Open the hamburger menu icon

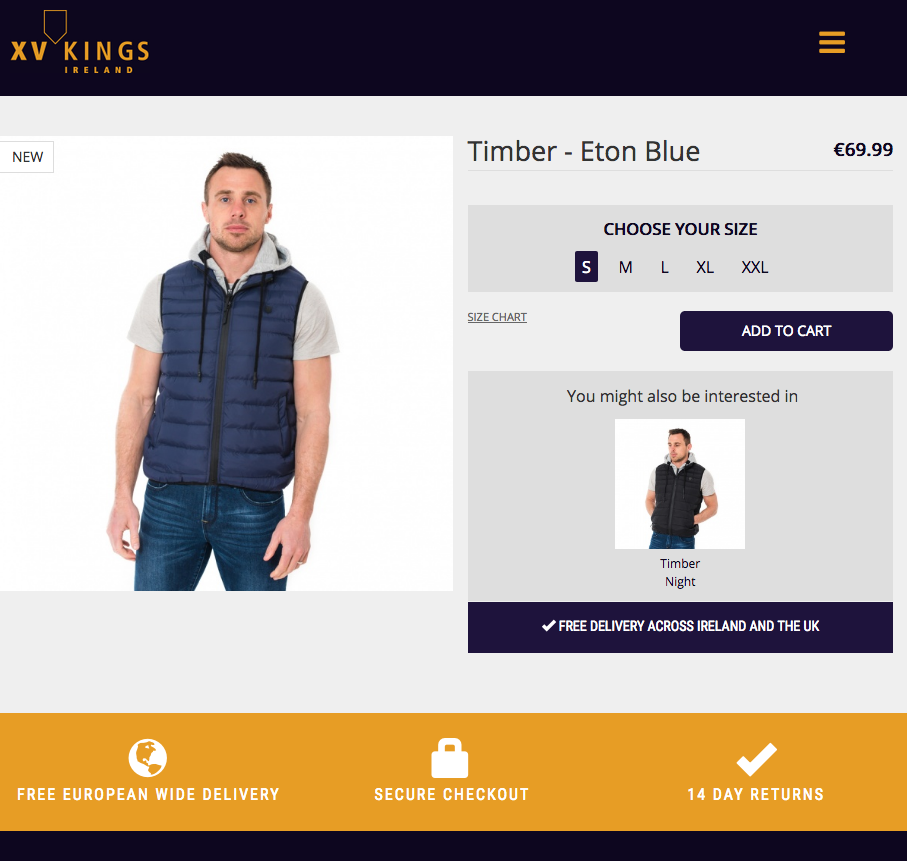[x=832, y=42]
